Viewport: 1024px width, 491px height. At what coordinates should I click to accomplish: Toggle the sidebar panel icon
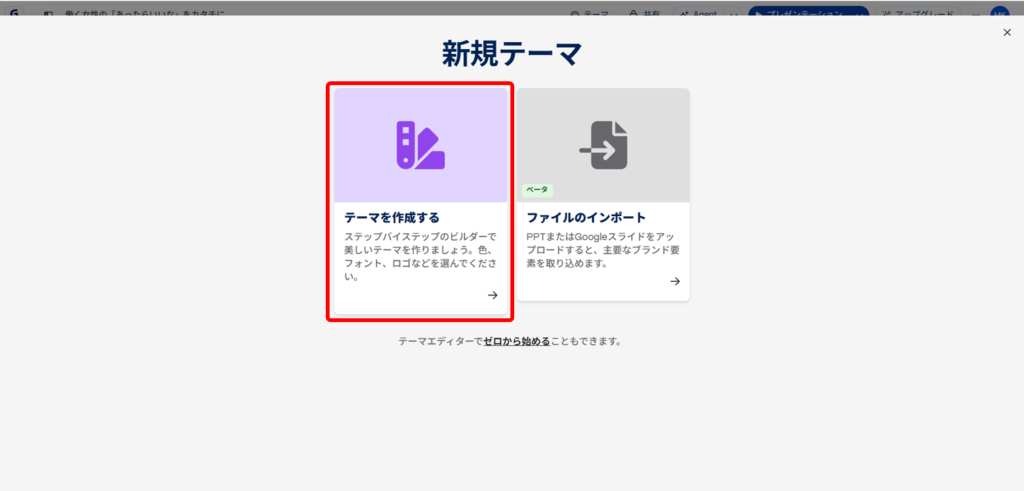coord(47,13)
